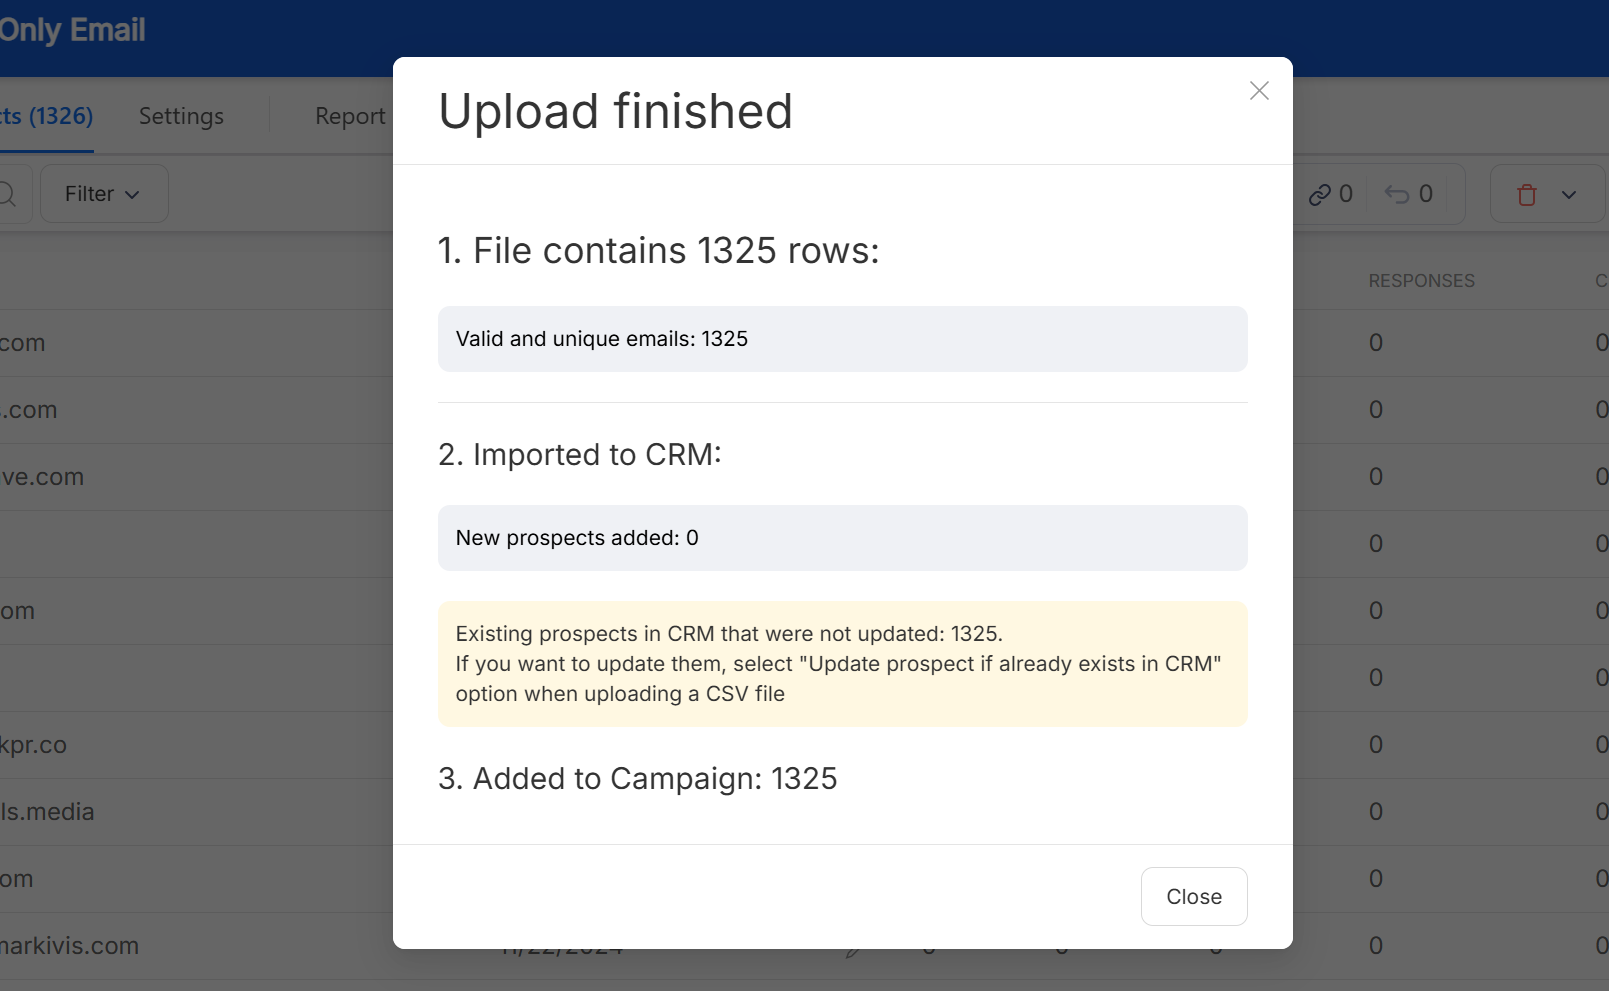This screenshot has height=991, width=1609.
Task: Click the link clicks icon showing 0
Action: (1330, 194)
